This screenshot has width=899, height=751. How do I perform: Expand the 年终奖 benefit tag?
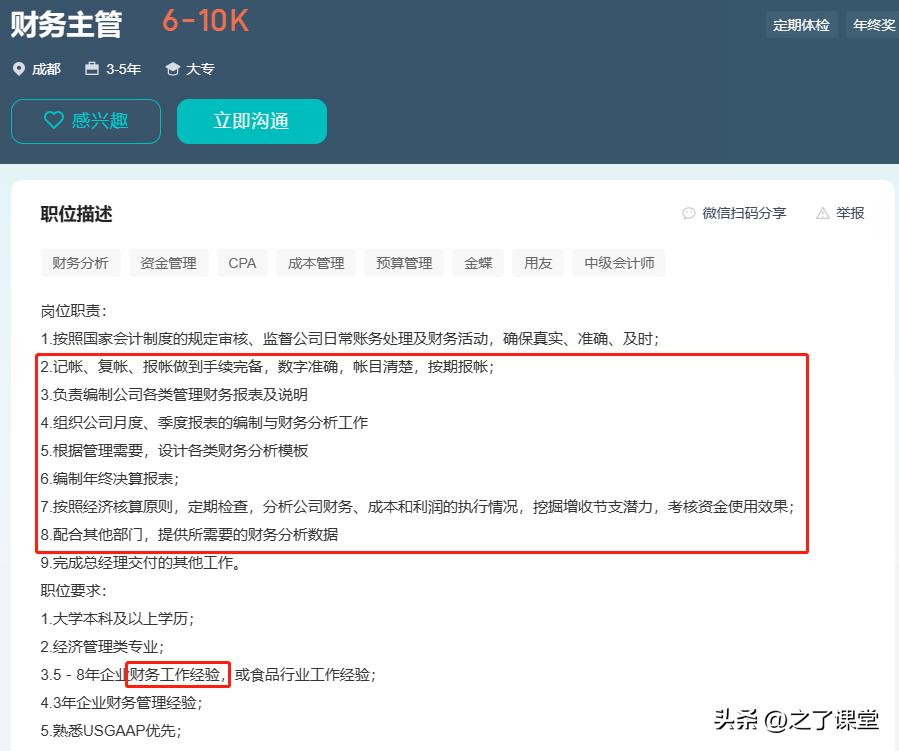[872, 24]
